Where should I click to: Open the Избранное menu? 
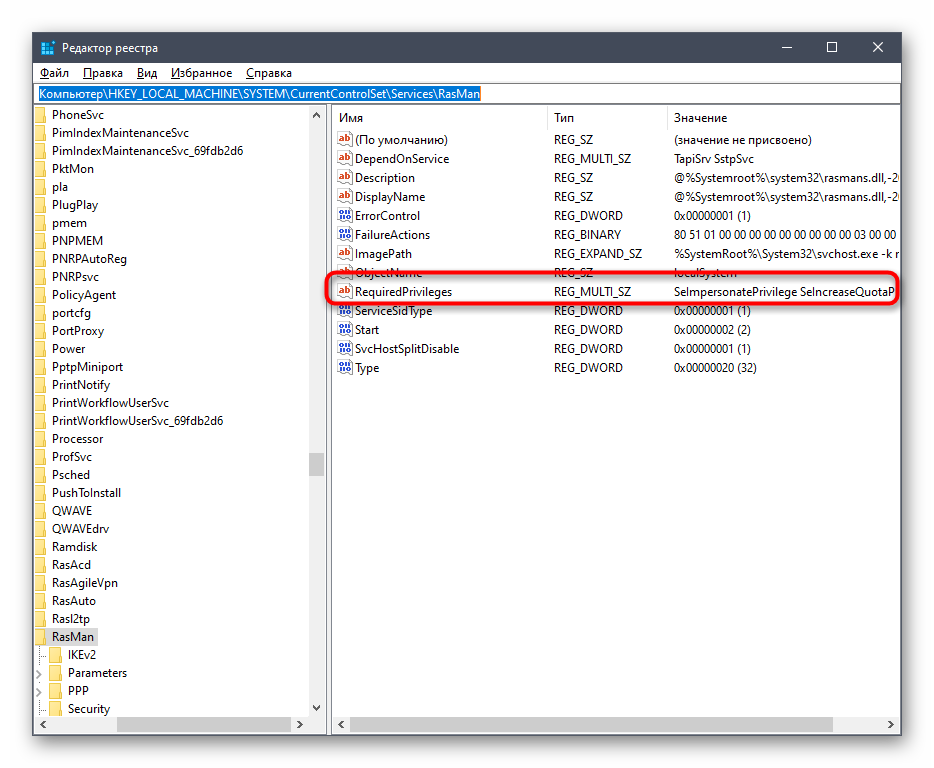(201, 73)
